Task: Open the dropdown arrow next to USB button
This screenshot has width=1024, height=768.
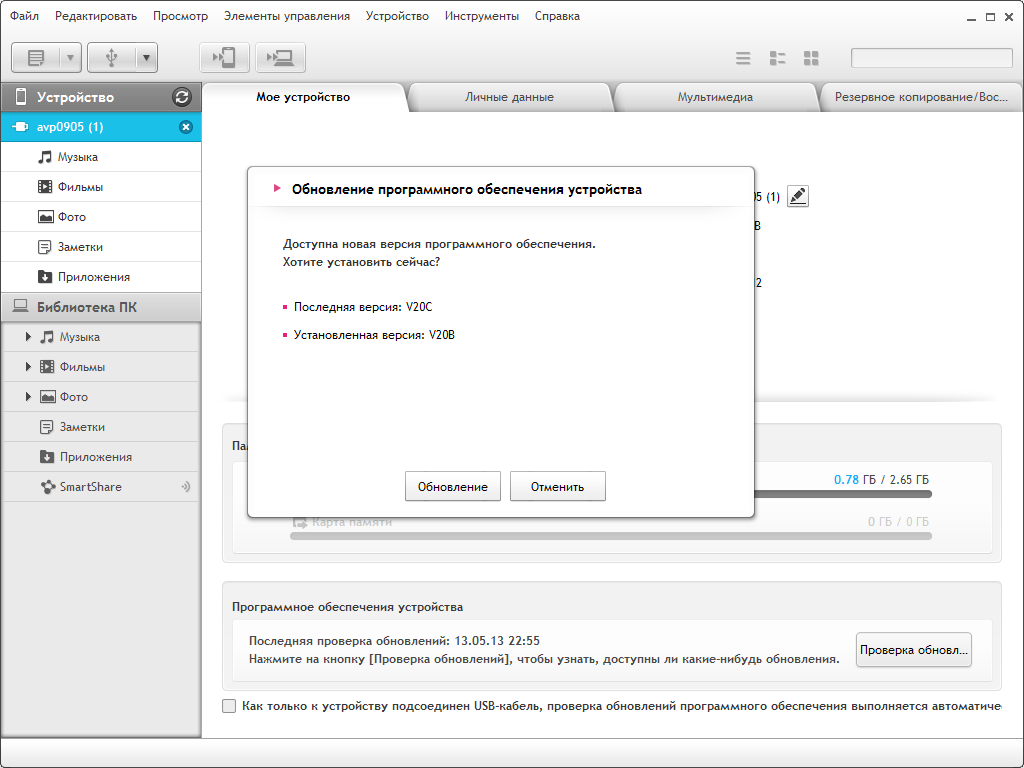Action: point(146,58)
